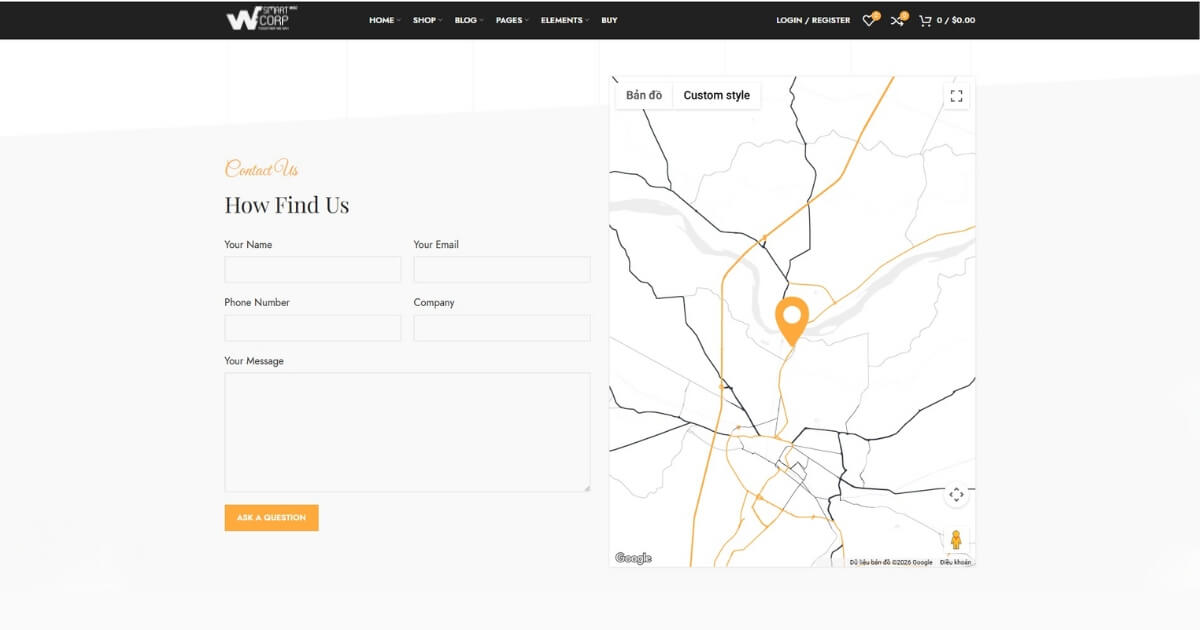The height and width of the screenshot is (630, 1200).
Task: Click the Google logo on map
Action: click(x=633, y=558)
